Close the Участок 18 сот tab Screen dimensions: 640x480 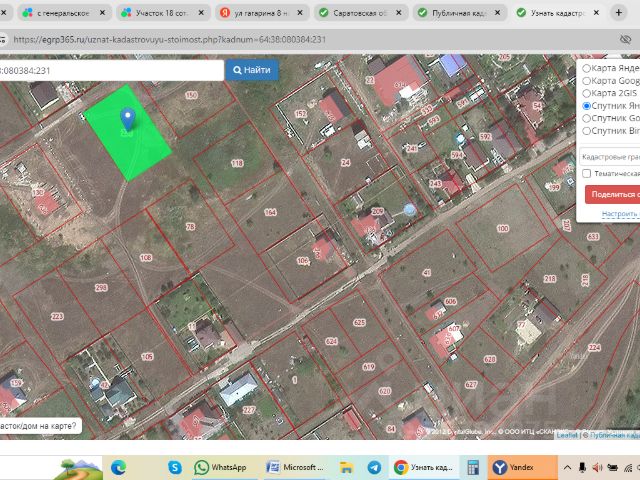click(x=201, y=13)
